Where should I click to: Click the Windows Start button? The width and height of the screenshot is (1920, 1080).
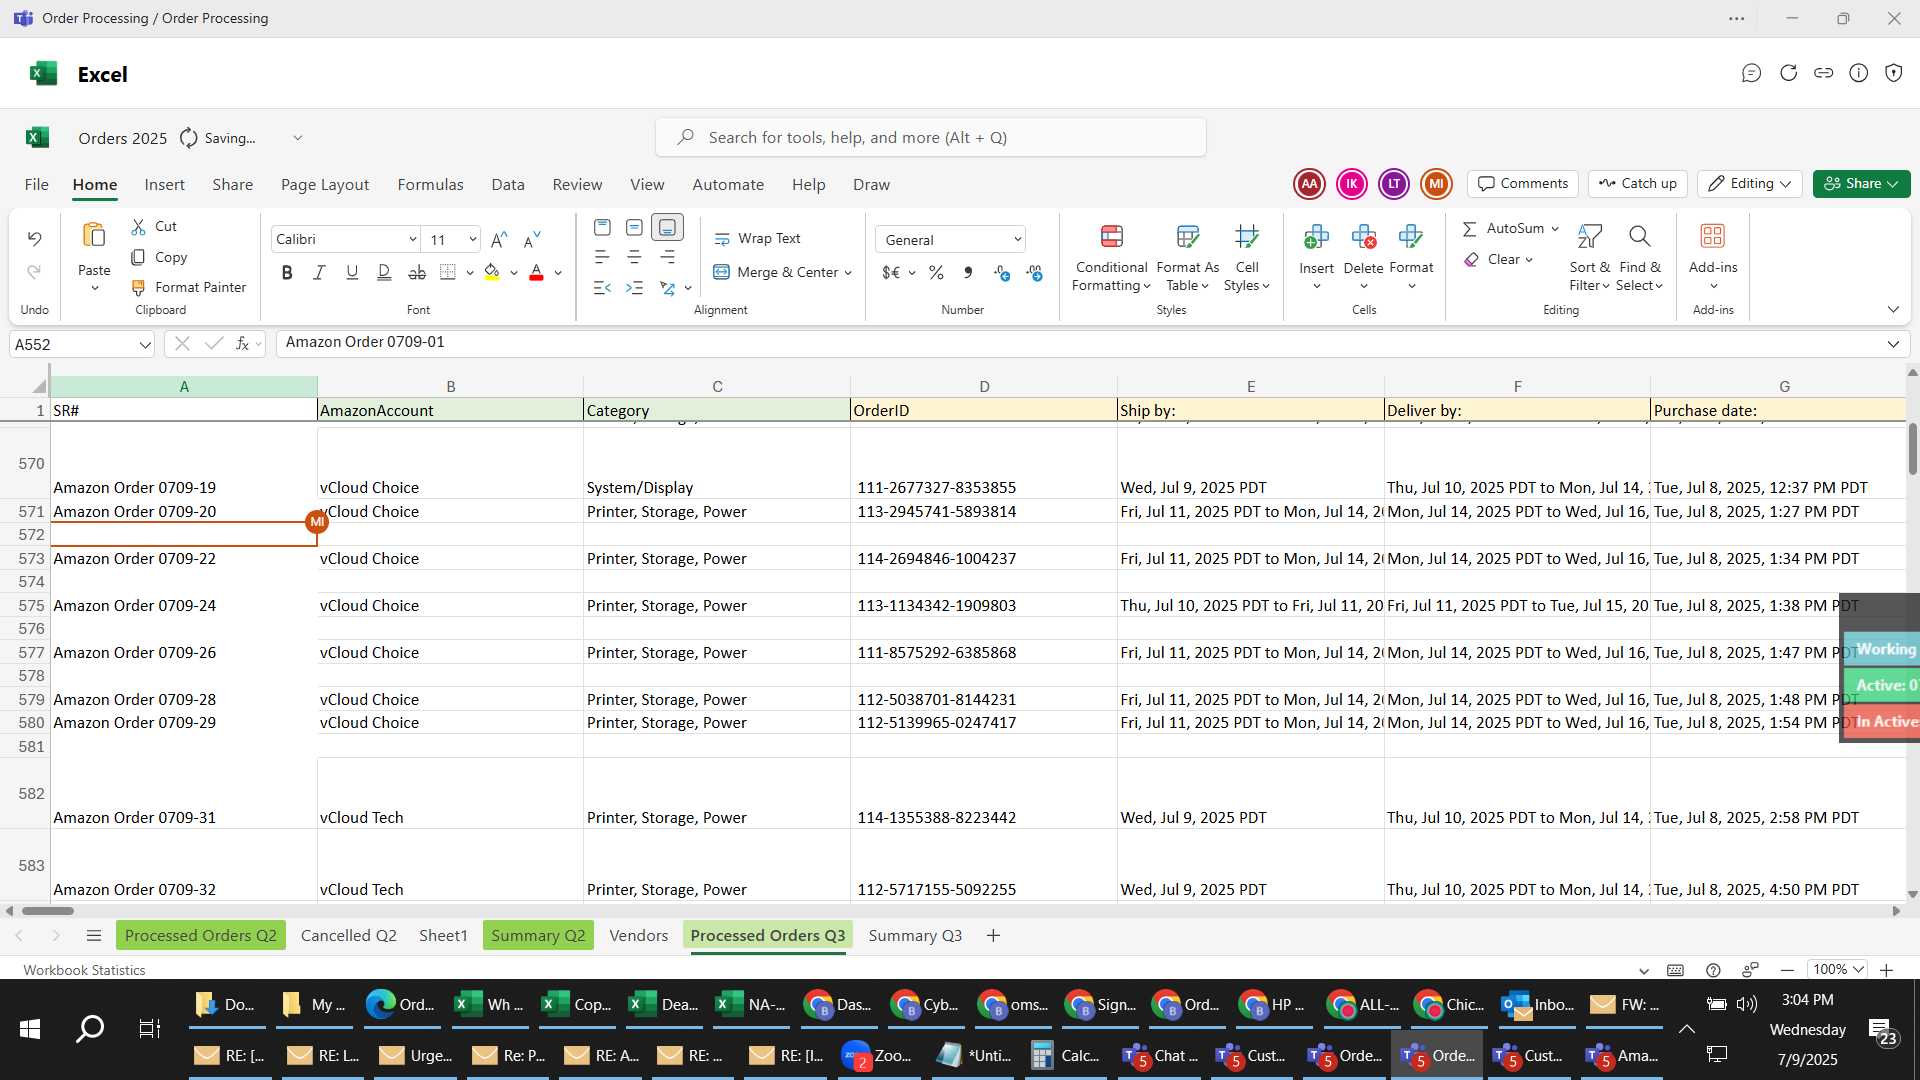(x=29, y=1029)
